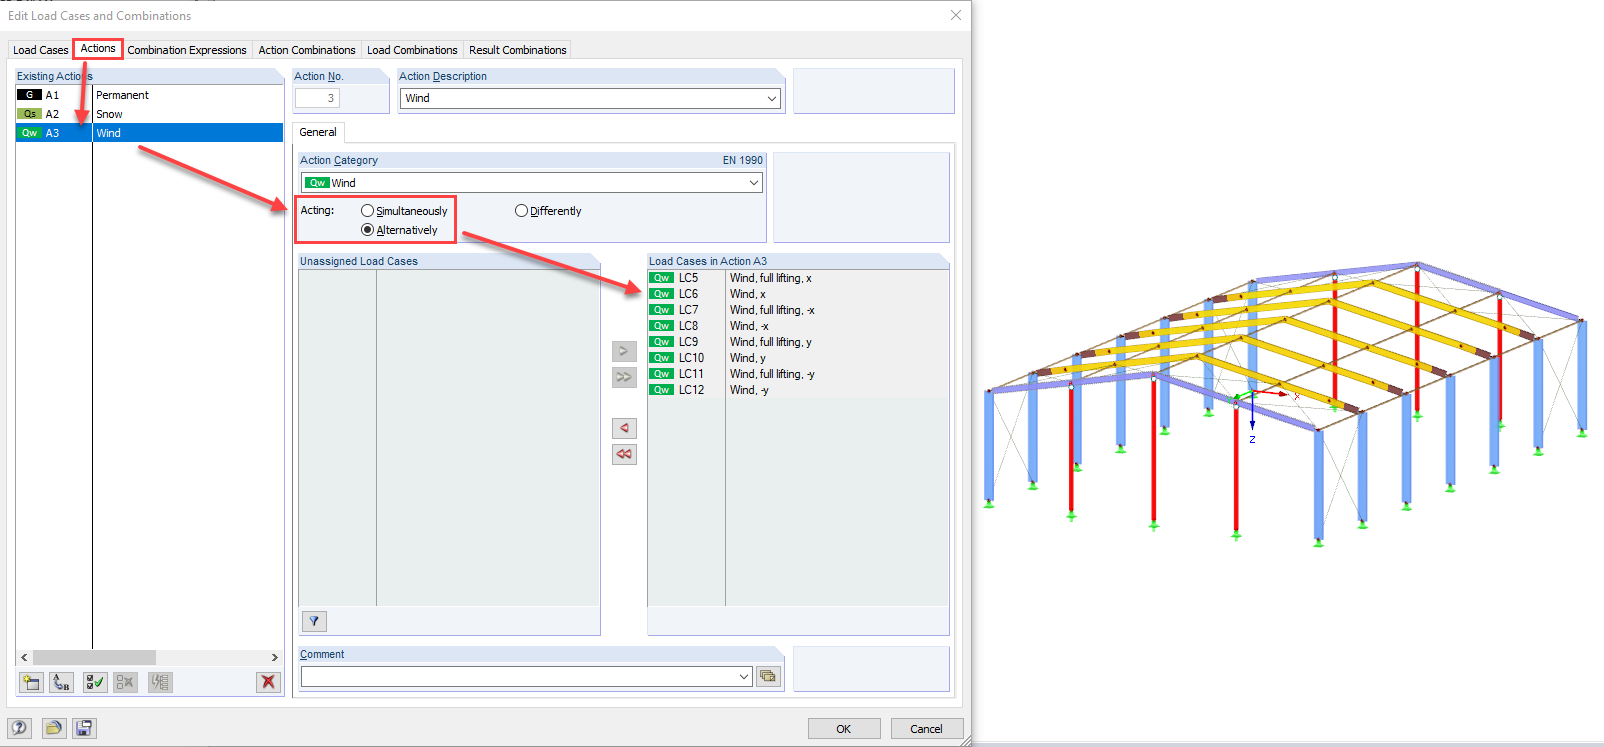The width and height of the screenshot is (1604, 747).
Task: Select LC6 'Wind, x' row
Action: click(798, 294)
